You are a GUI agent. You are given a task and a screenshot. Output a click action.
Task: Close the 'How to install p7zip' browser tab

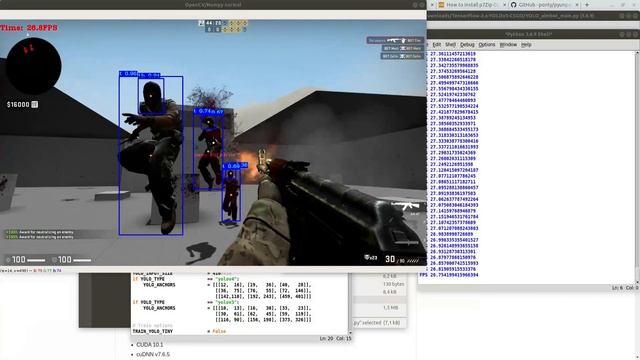504,5
